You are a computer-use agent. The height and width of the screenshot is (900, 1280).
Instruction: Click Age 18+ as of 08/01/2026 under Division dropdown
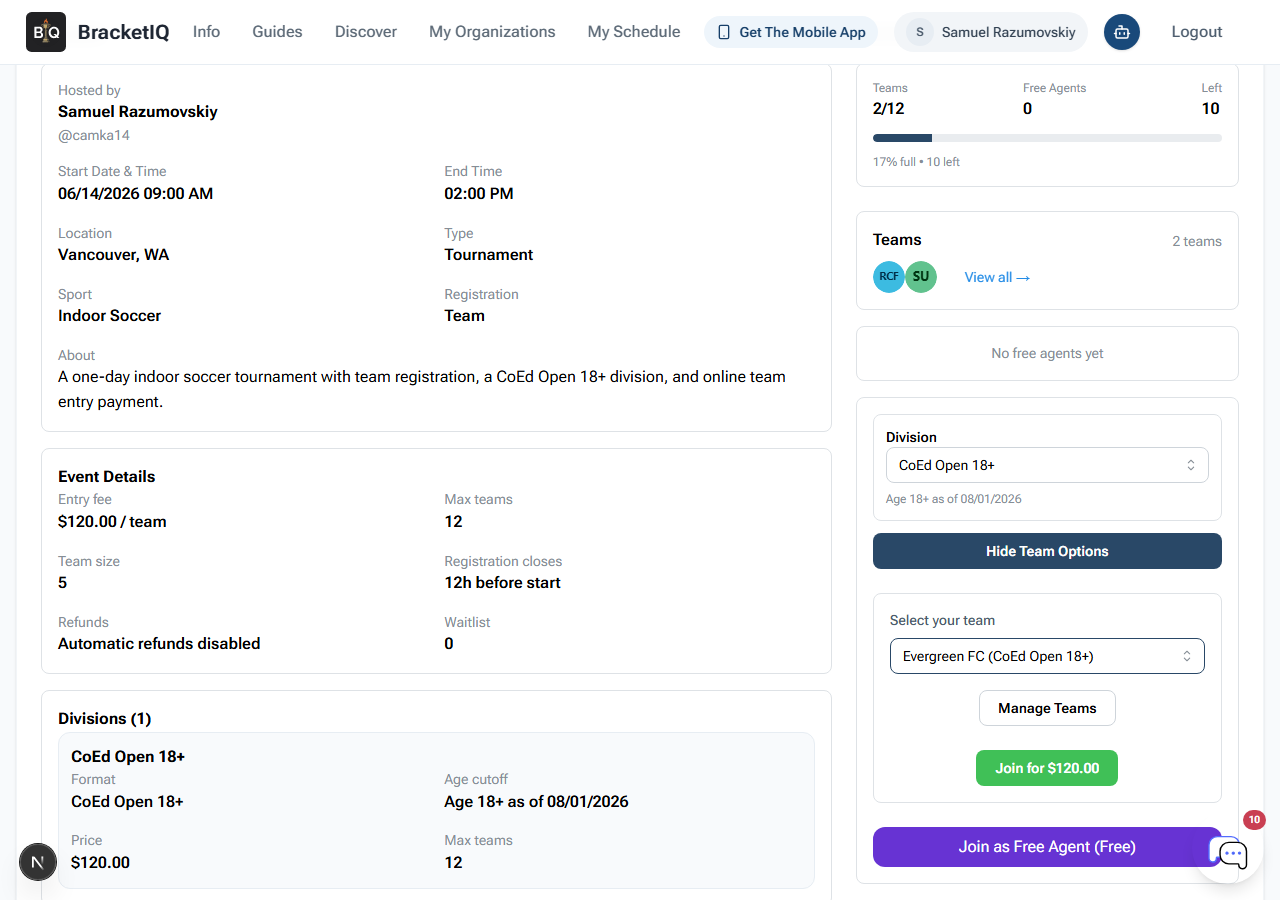[x=954, y=499]
